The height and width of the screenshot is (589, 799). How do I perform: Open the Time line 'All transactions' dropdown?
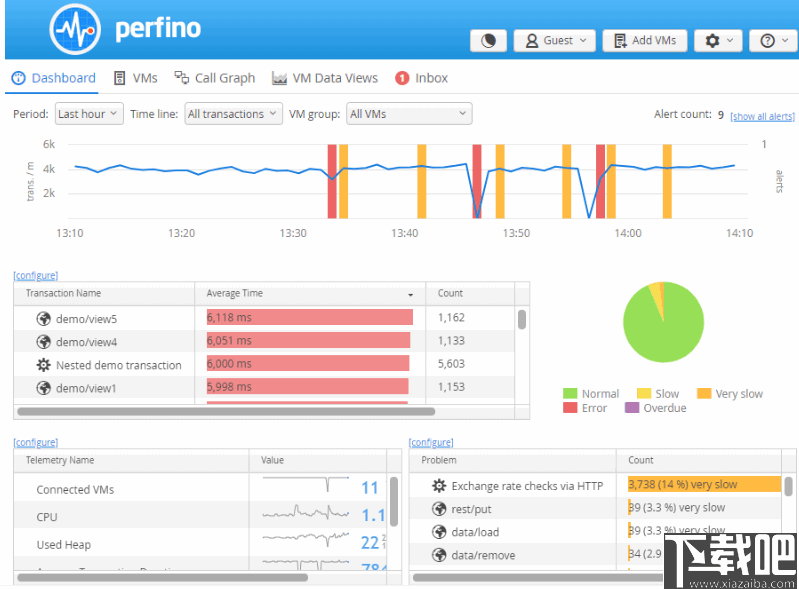tap(233, 114)
